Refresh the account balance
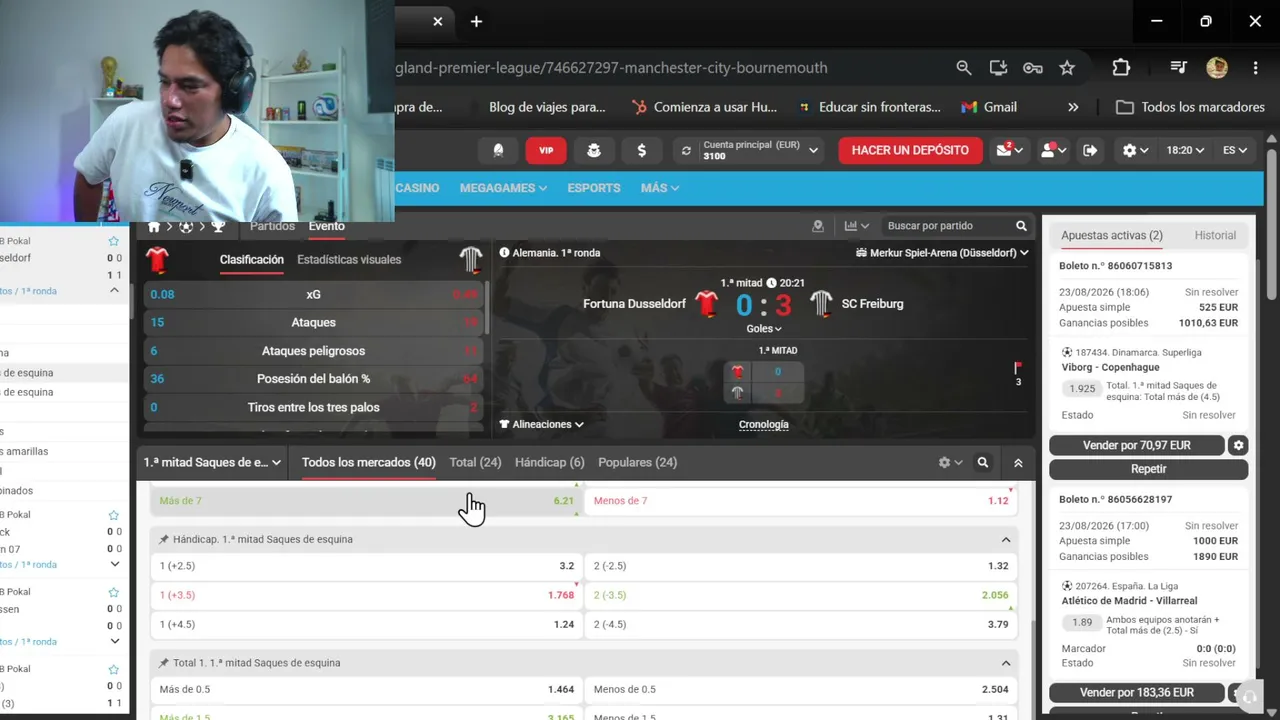 (686, 150)
